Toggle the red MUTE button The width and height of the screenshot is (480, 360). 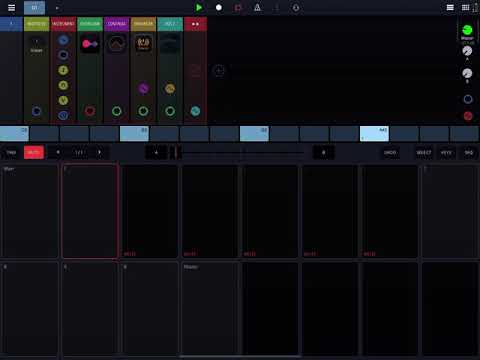34,152
